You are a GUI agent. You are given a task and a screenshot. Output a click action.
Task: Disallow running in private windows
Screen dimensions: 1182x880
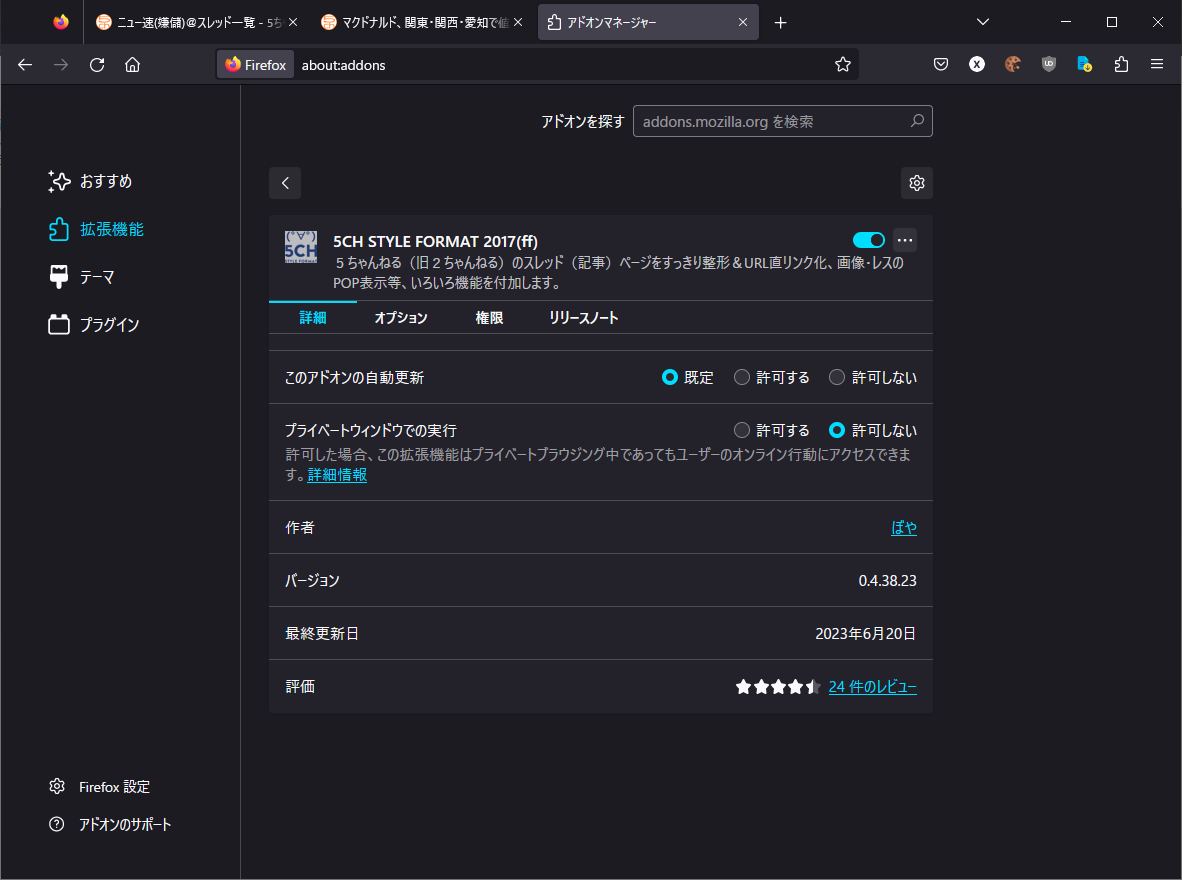pyautogui.click(x=837, y=430)
